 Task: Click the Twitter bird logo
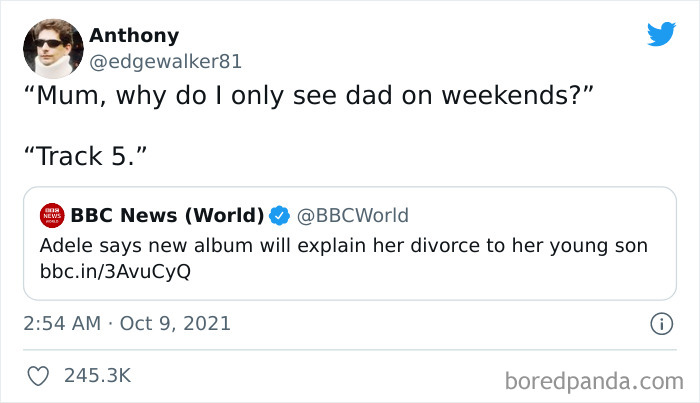click(x=661, y=34)
